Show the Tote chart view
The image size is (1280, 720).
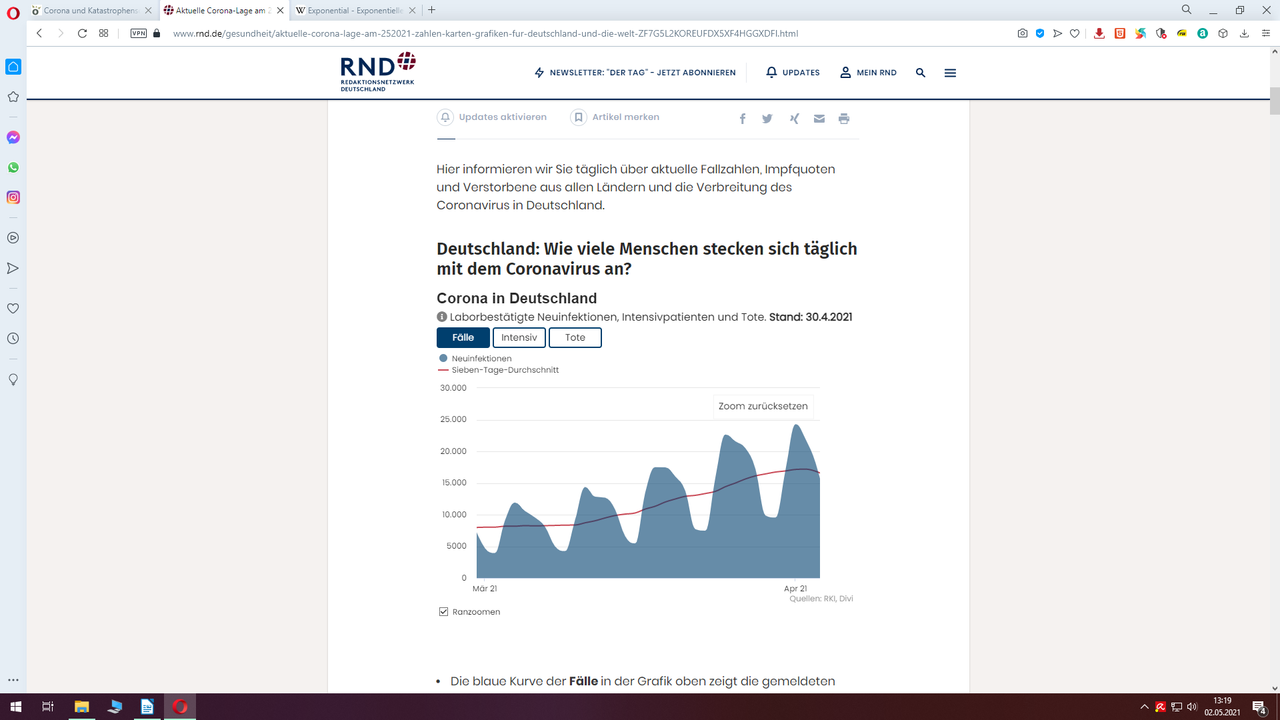[575, 338]
